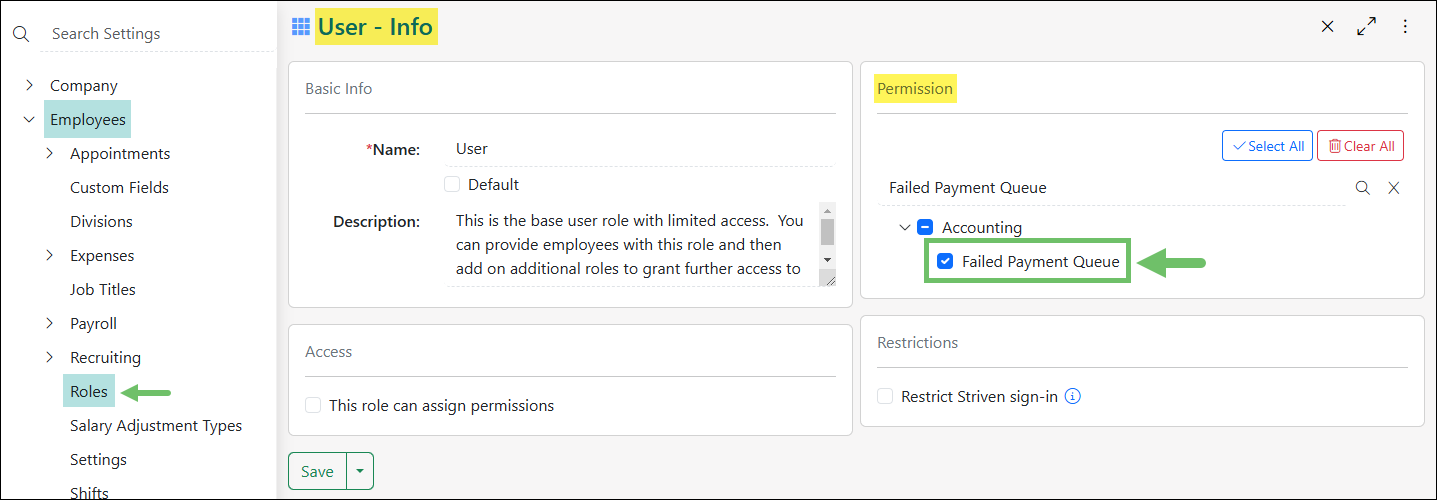
Task: Expand the panel with the diagonal arrows icon
Action: [1366, 27]
